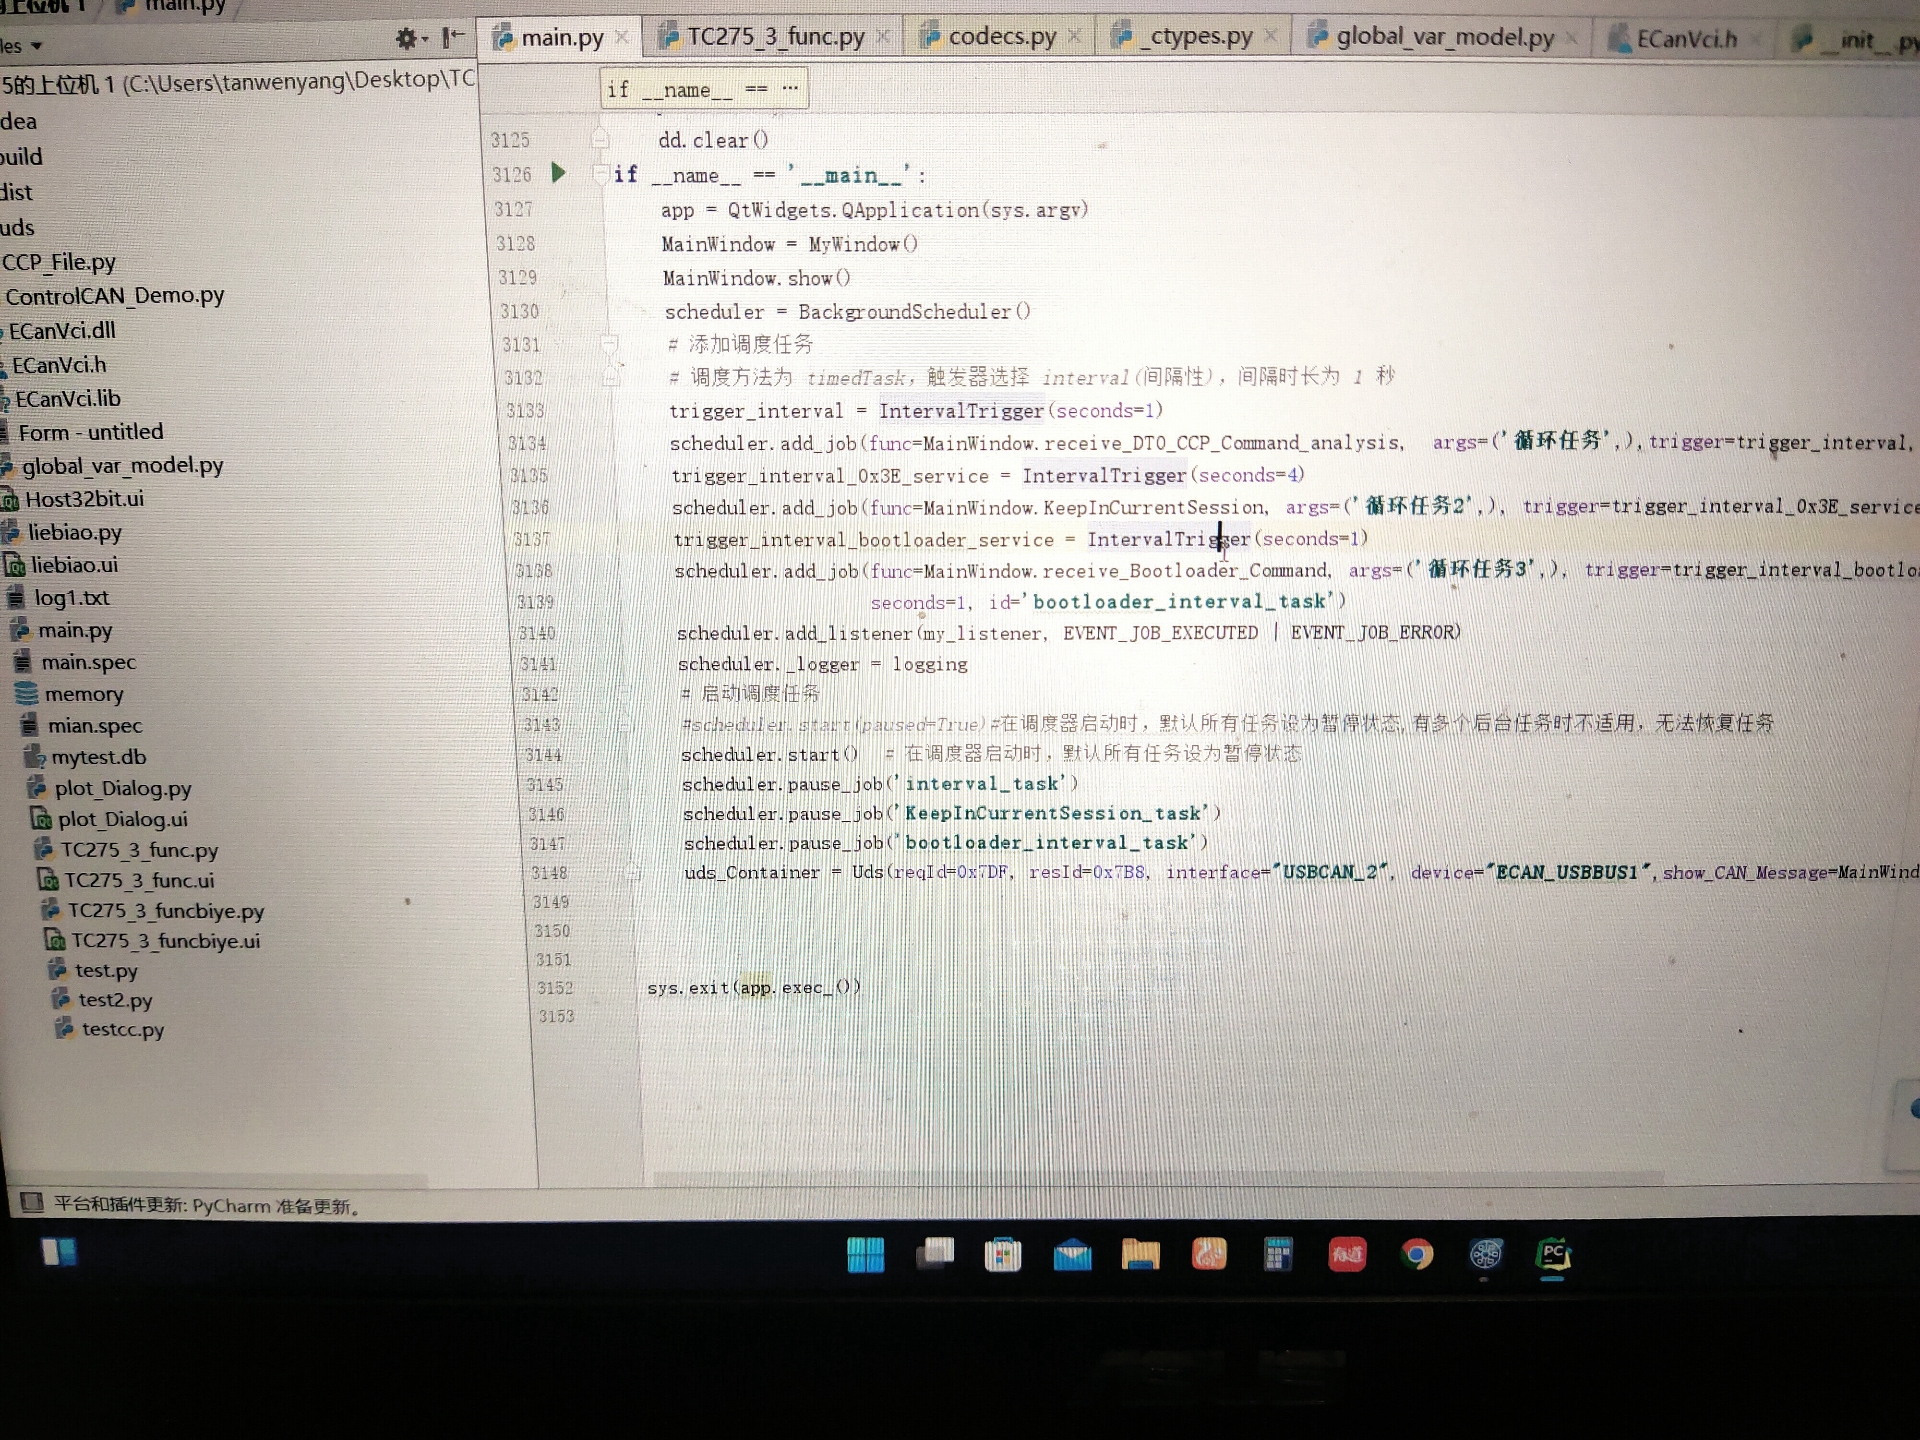Select the project root folder row
Image resolution: width=1920 pixels, height=1440 pixels.
coord(238,81)
